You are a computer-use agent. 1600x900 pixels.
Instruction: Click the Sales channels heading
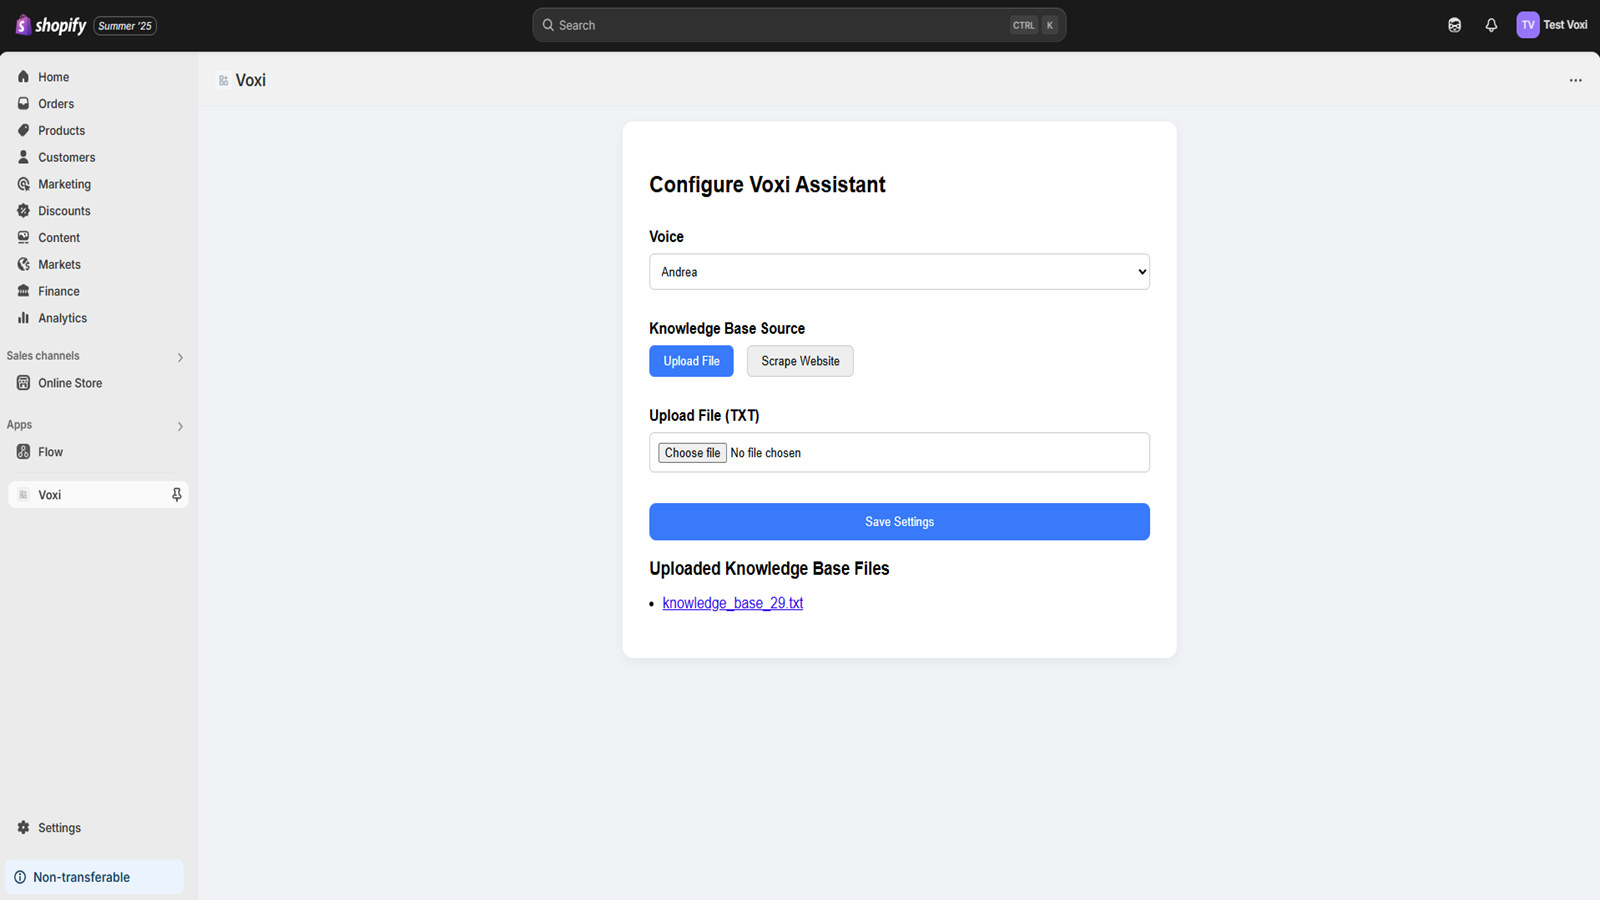coord(43,356)
